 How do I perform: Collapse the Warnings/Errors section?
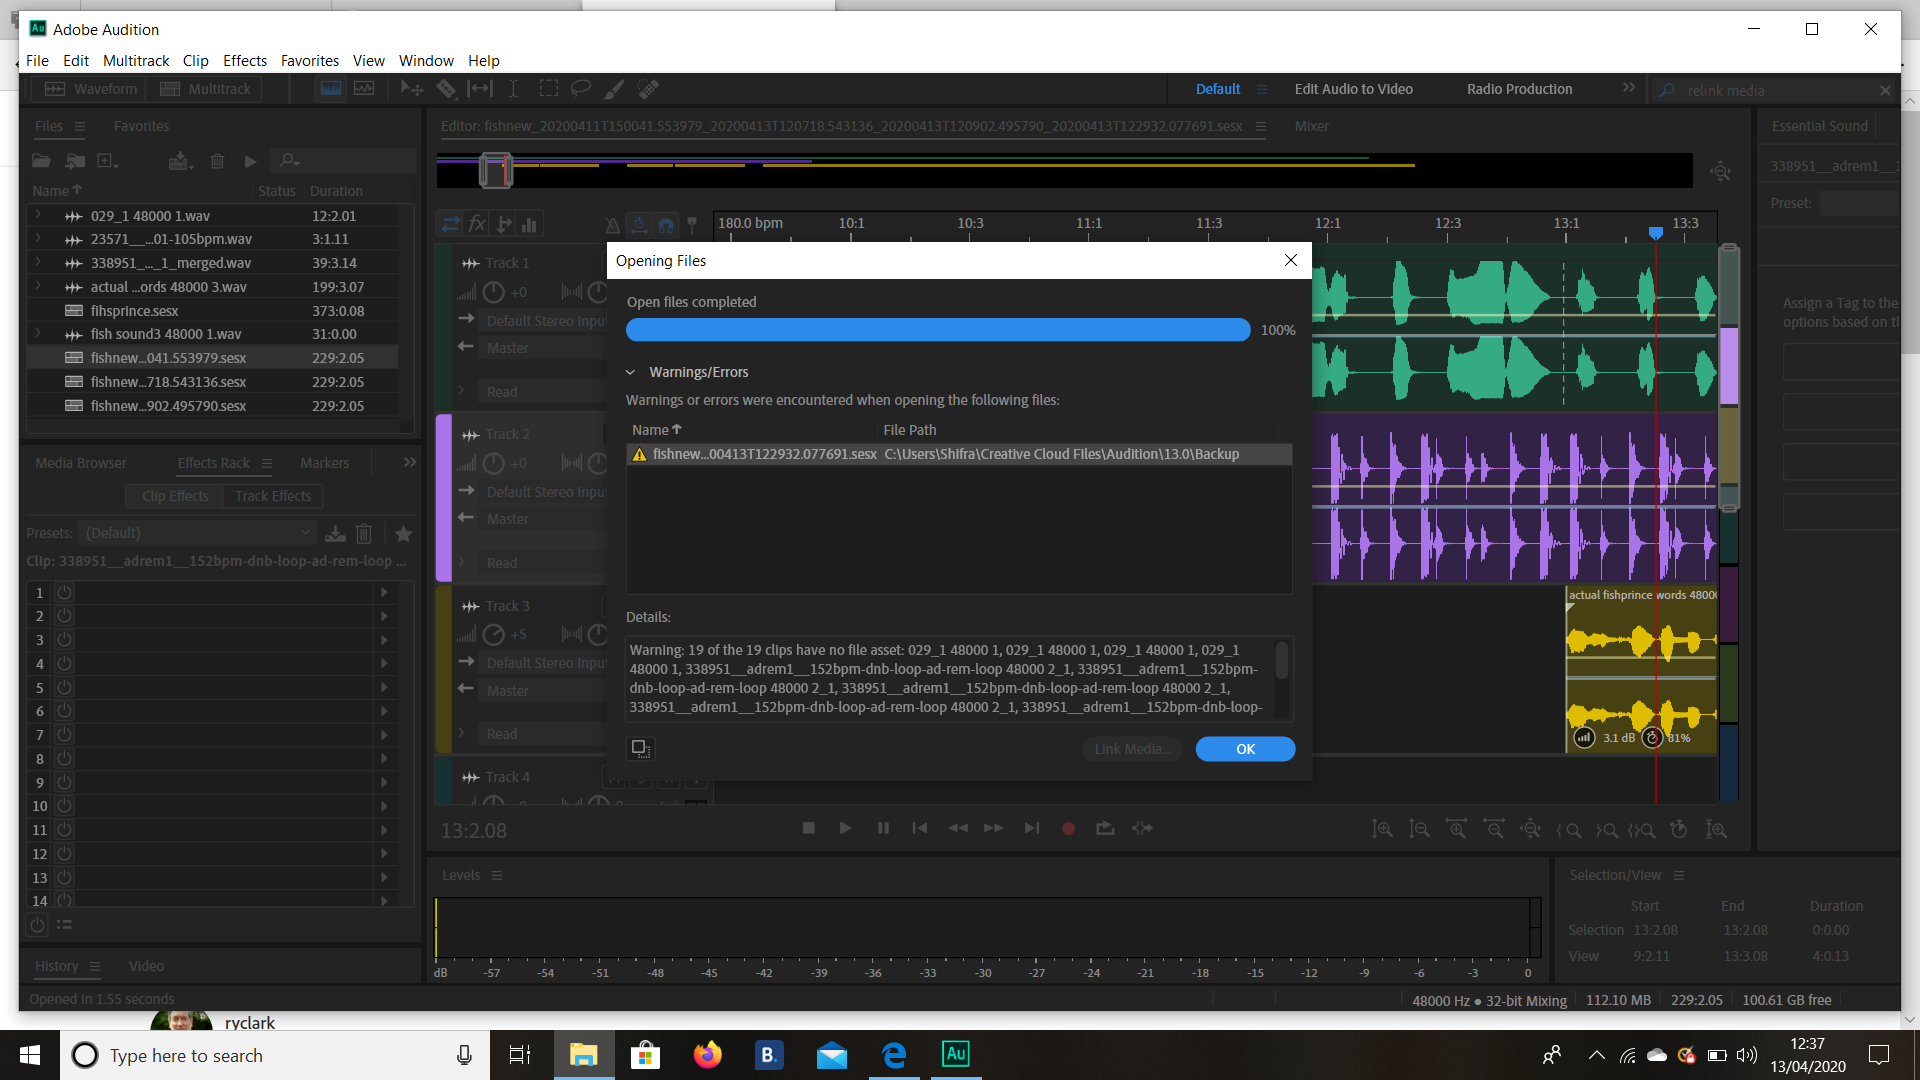point(631,371)
